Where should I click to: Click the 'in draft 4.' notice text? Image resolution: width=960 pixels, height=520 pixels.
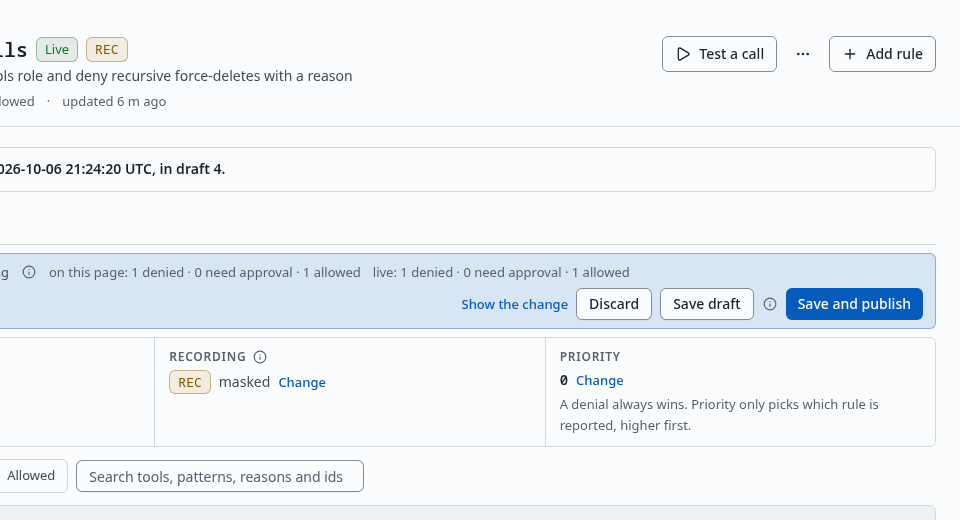click(x=192, y=169)
